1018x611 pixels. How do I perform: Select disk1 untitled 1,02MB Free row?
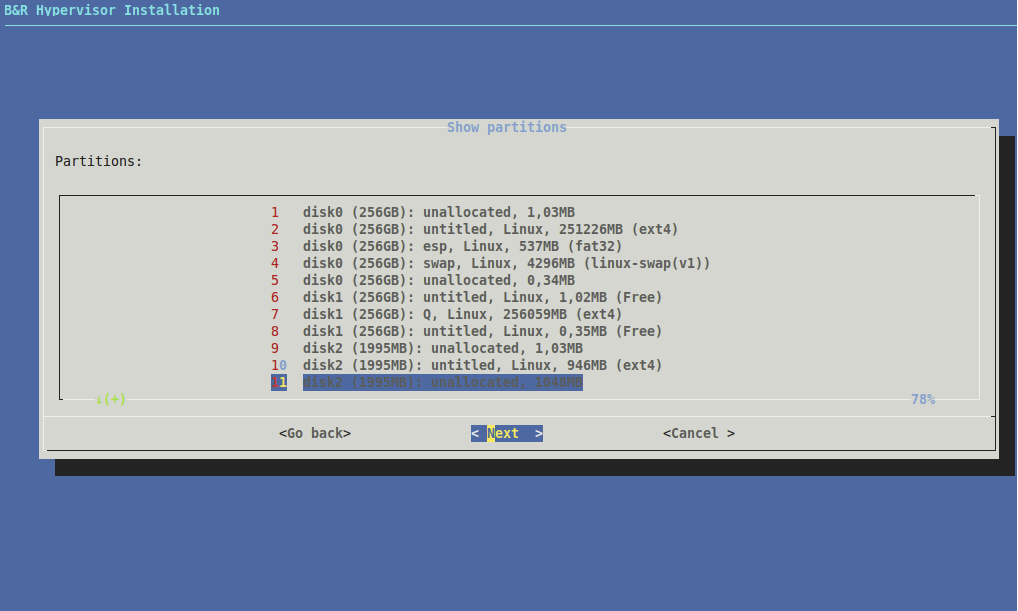coord(467,297)
